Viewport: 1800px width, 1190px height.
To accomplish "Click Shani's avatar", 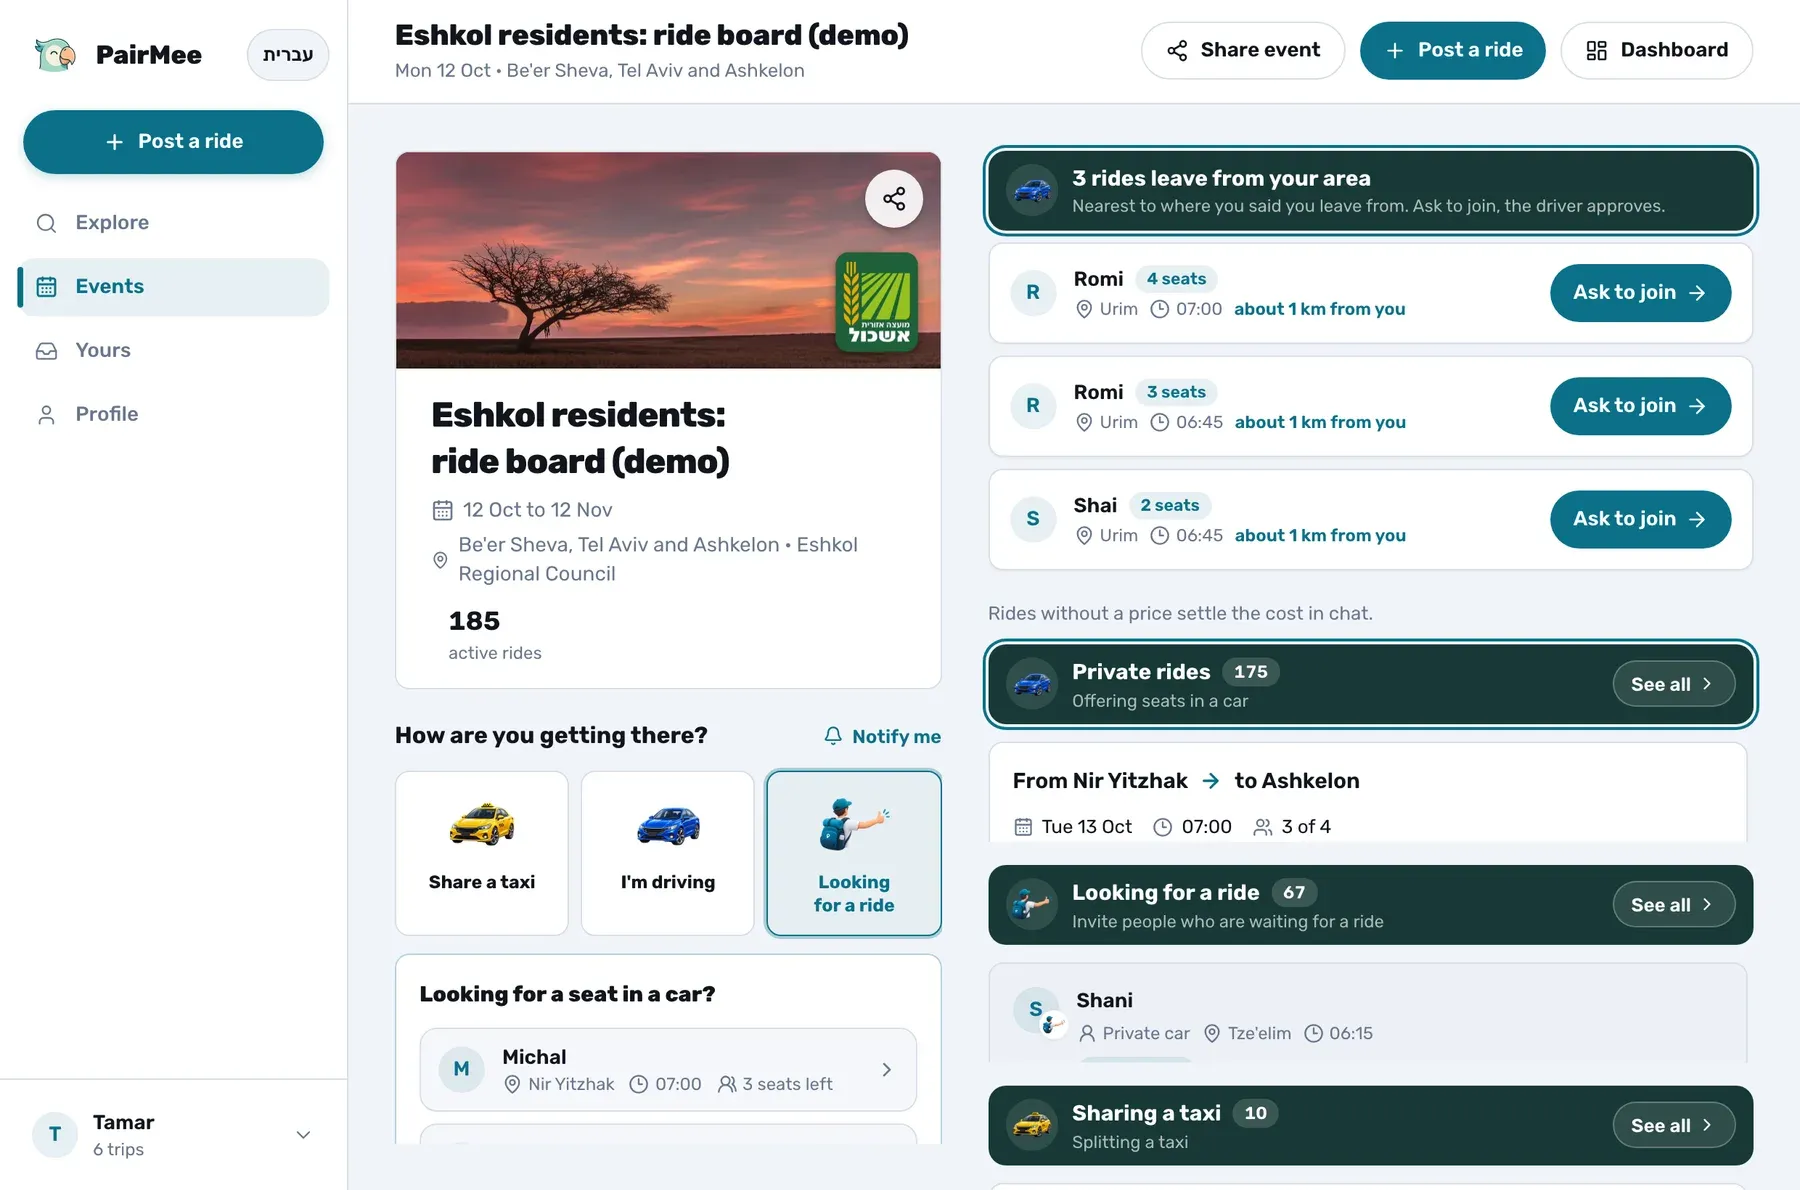I will click(x=1037, y=1011).
